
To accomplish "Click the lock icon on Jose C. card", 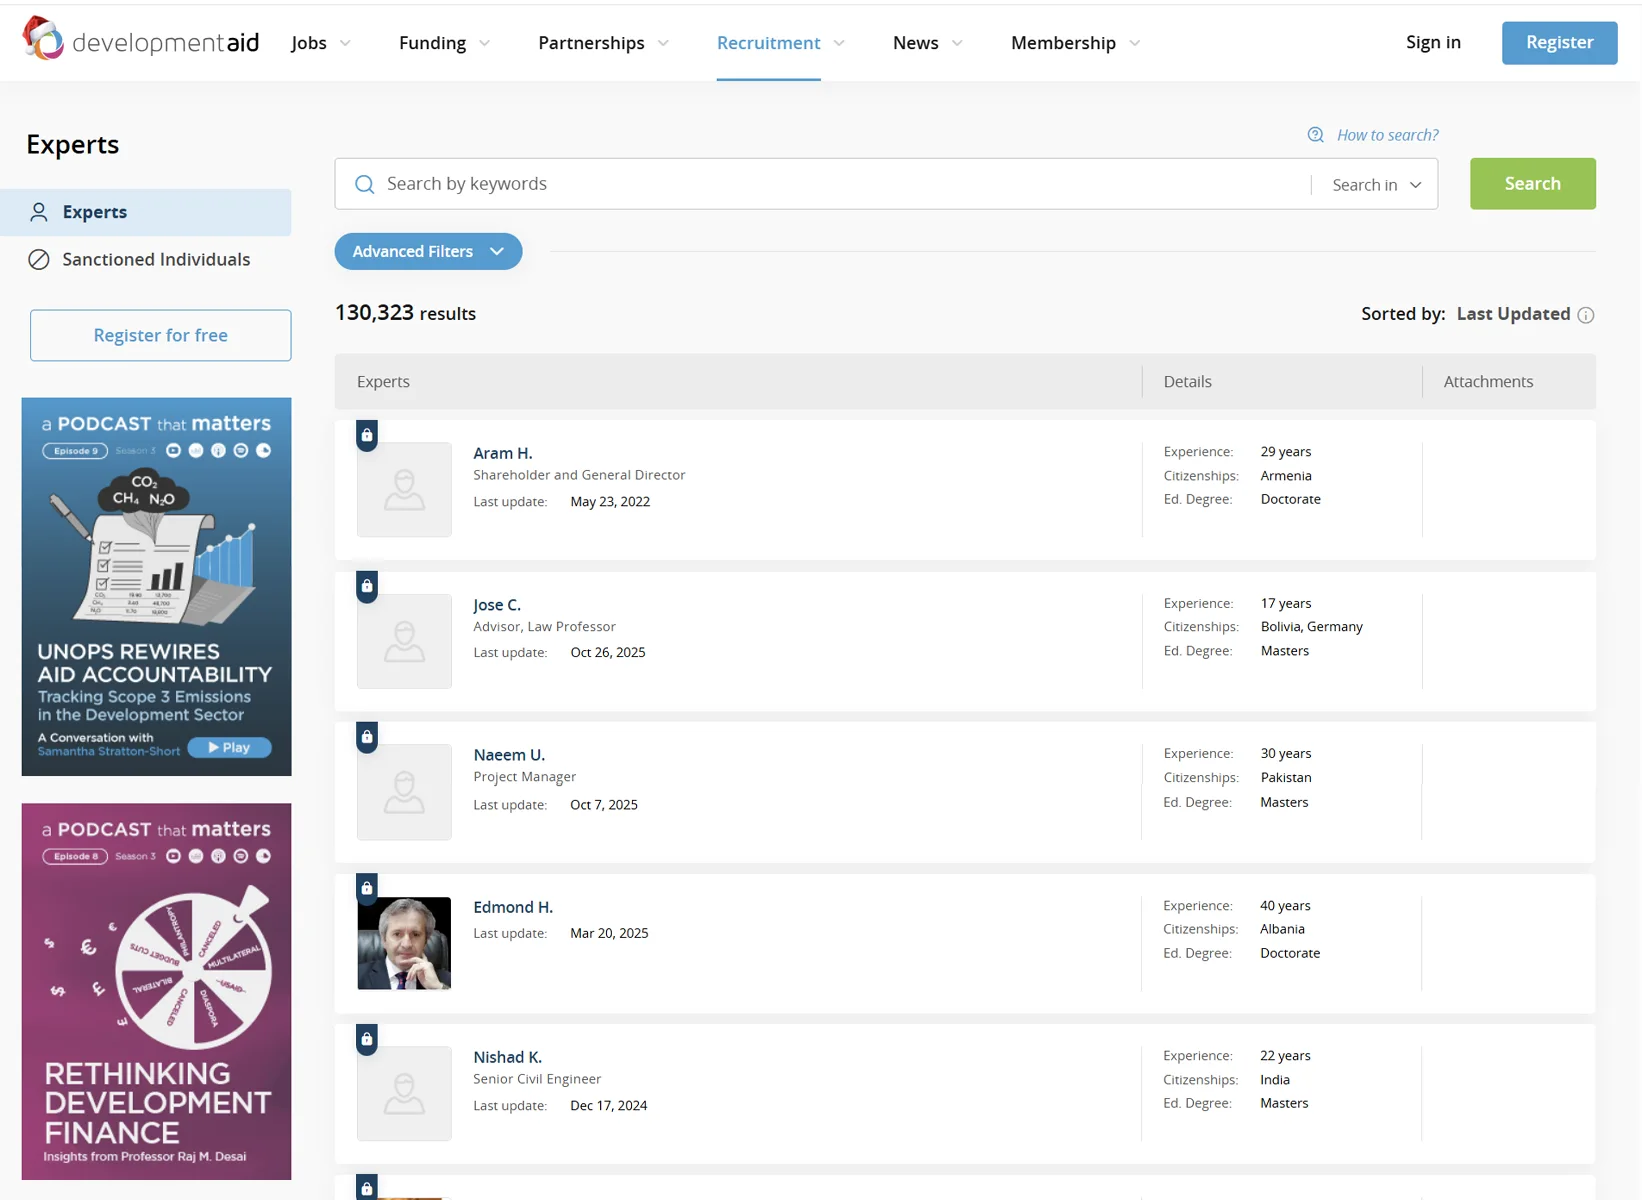I will [367, 586].
